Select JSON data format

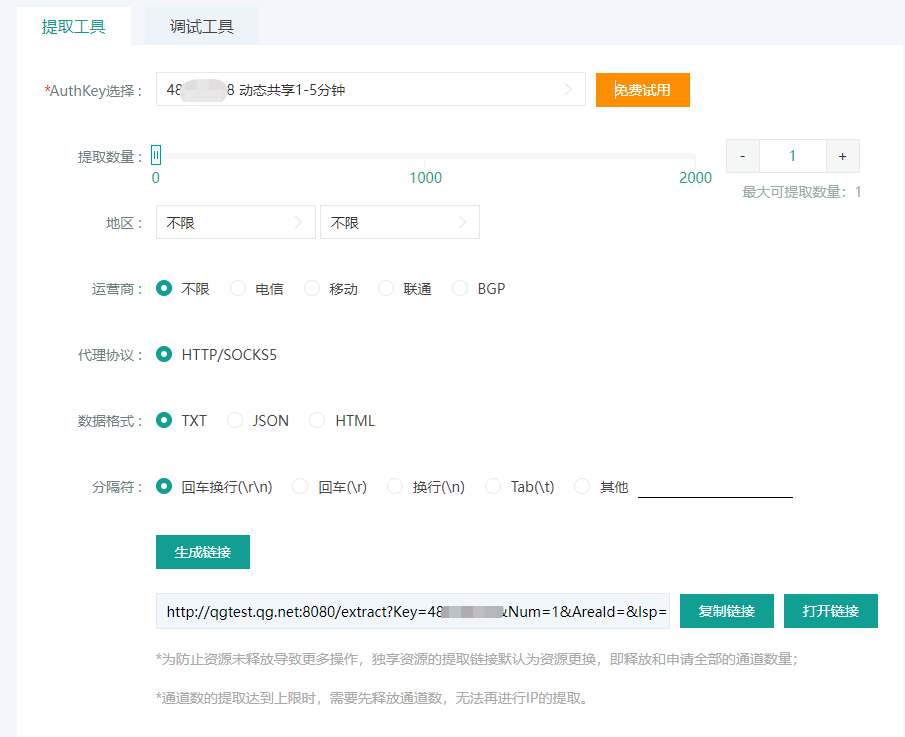tap(236, 421)
